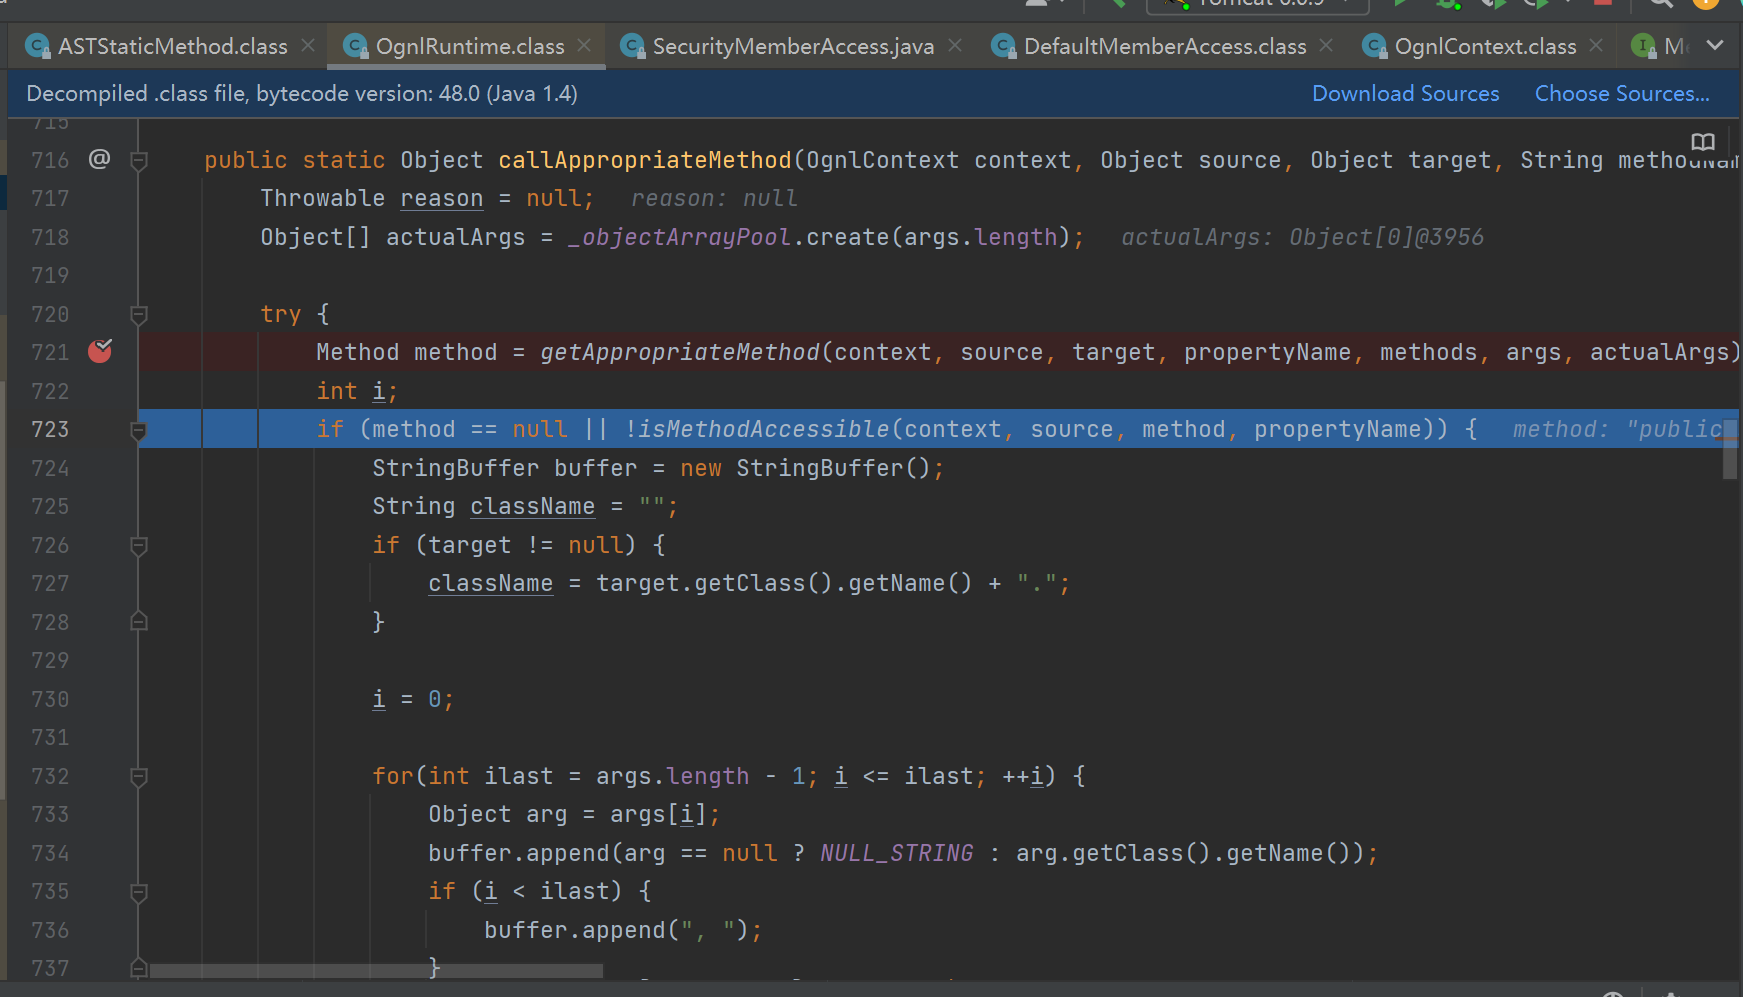Switch to the ASTStaticMethod.class tab
The height and width of the screenshot is (997, 1743).
pyautogui.click(x=172, y=47)
